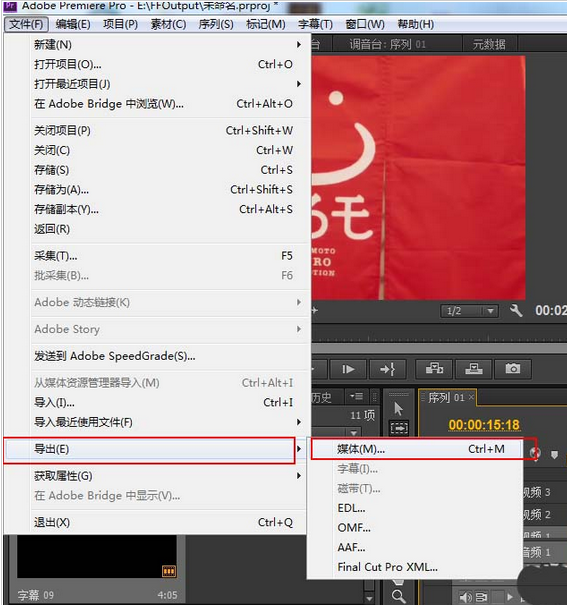Click the export frame camera icon
The width and height of the screenshot is (567, 605).
pos(513,369)
